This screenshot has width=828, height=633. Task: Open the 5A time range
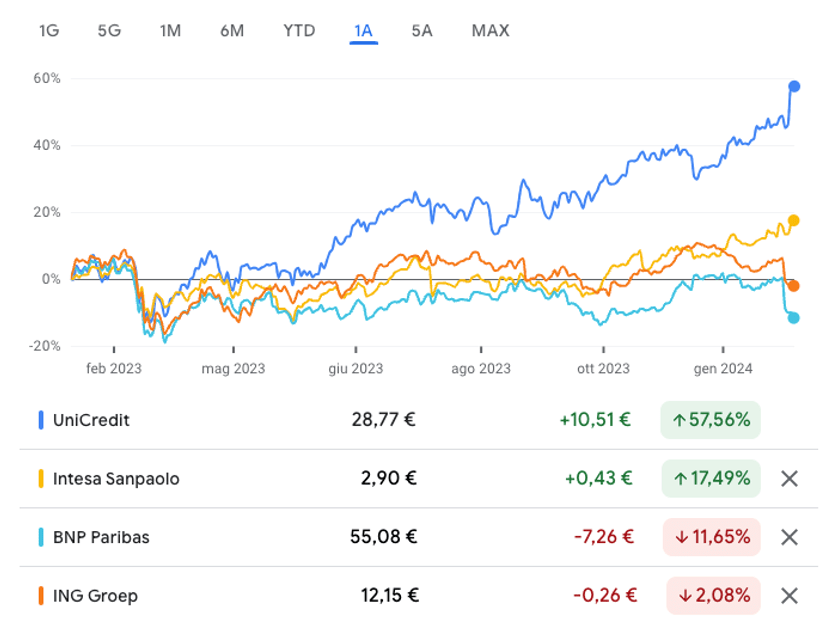(422, 31)
